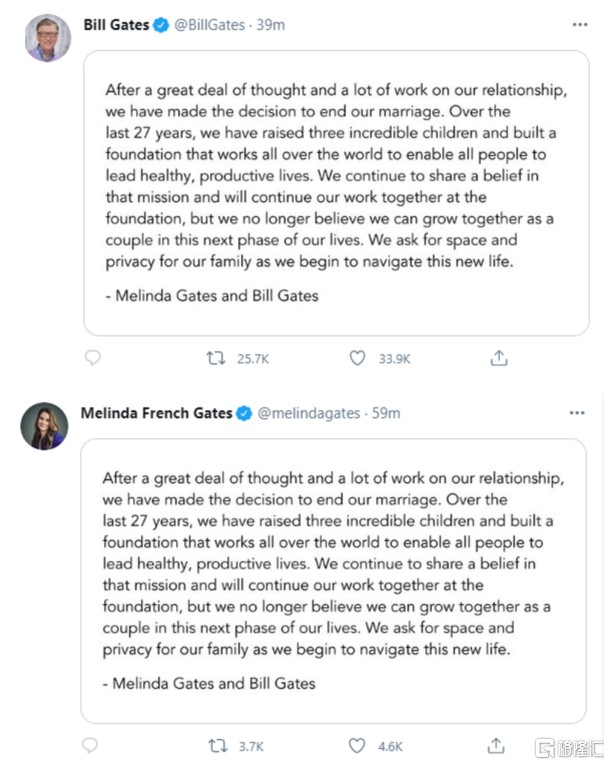Open more options on Bill Gates' tweet

pos(579,24)
